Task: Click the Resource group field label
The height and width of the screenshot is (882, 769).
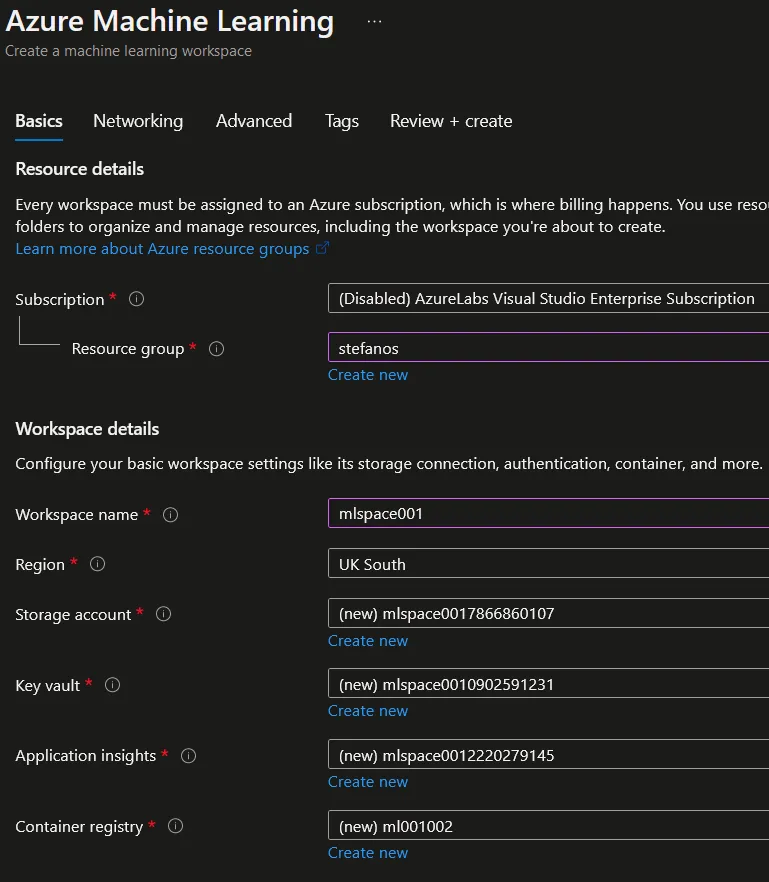Action: pos(128,349)
